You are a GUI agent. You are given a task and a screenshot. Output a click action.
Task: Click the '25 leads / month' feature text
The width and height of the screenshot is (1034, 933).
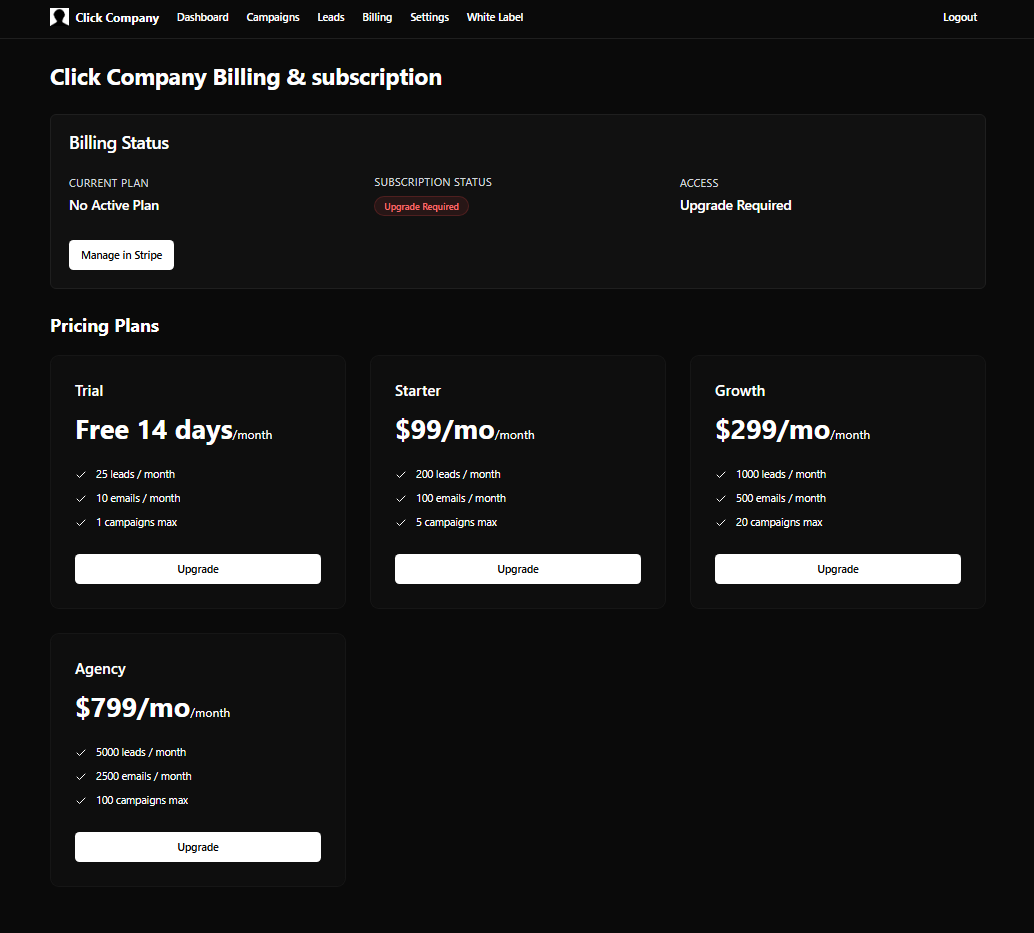click(135, 474)
